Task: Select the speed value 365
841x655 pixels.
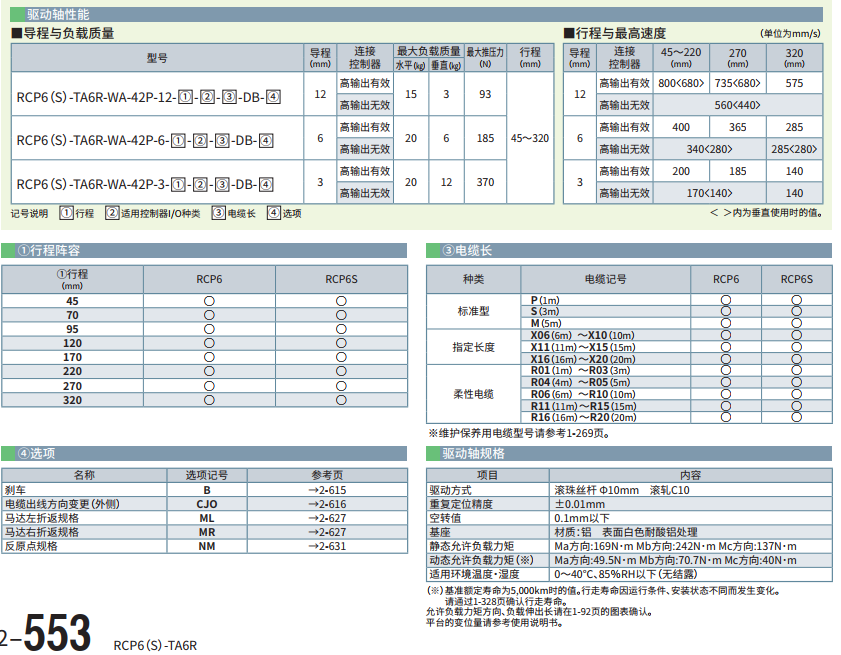Action: tap(737, 127)
